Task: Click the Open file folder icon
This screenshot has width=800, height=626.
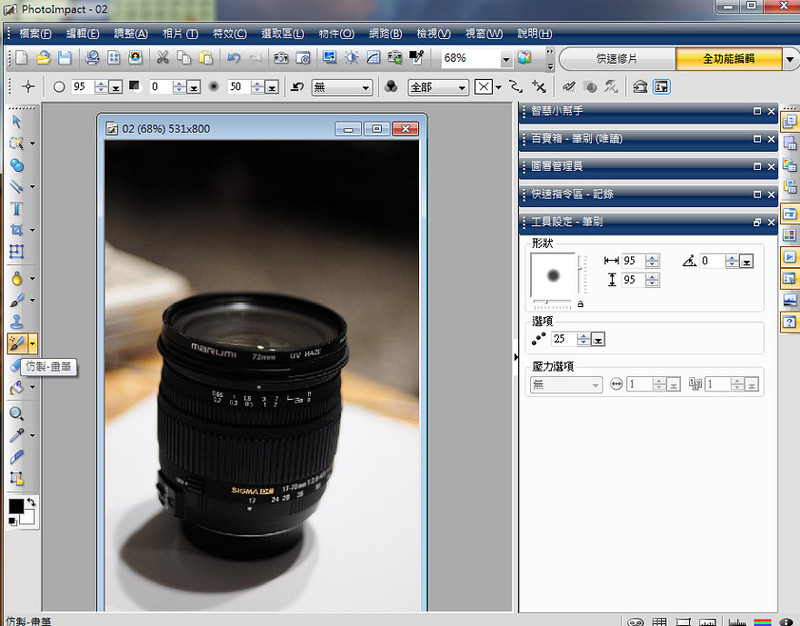Action: (43, 58)
